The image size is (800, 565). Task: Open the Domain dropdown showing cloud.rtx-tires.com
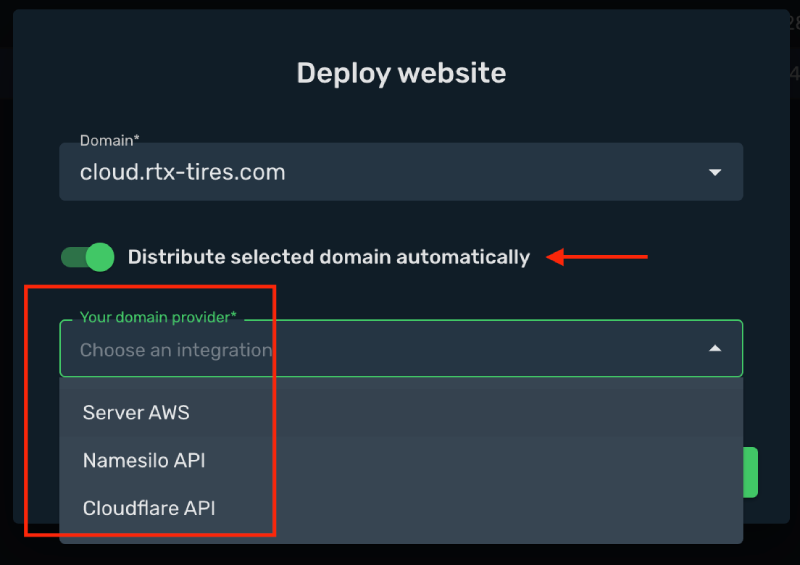pyautogui.click(x=401, y=171)
